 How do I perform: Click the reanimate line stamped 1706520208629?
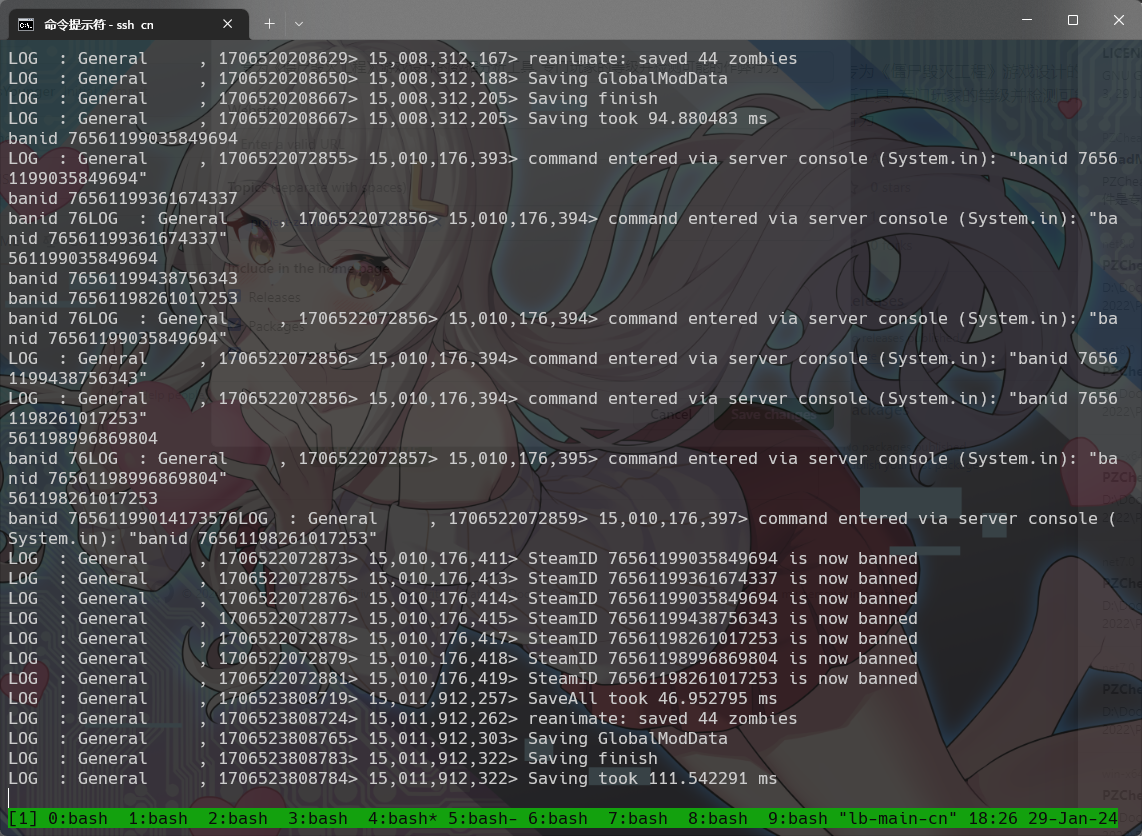point(403,58)
